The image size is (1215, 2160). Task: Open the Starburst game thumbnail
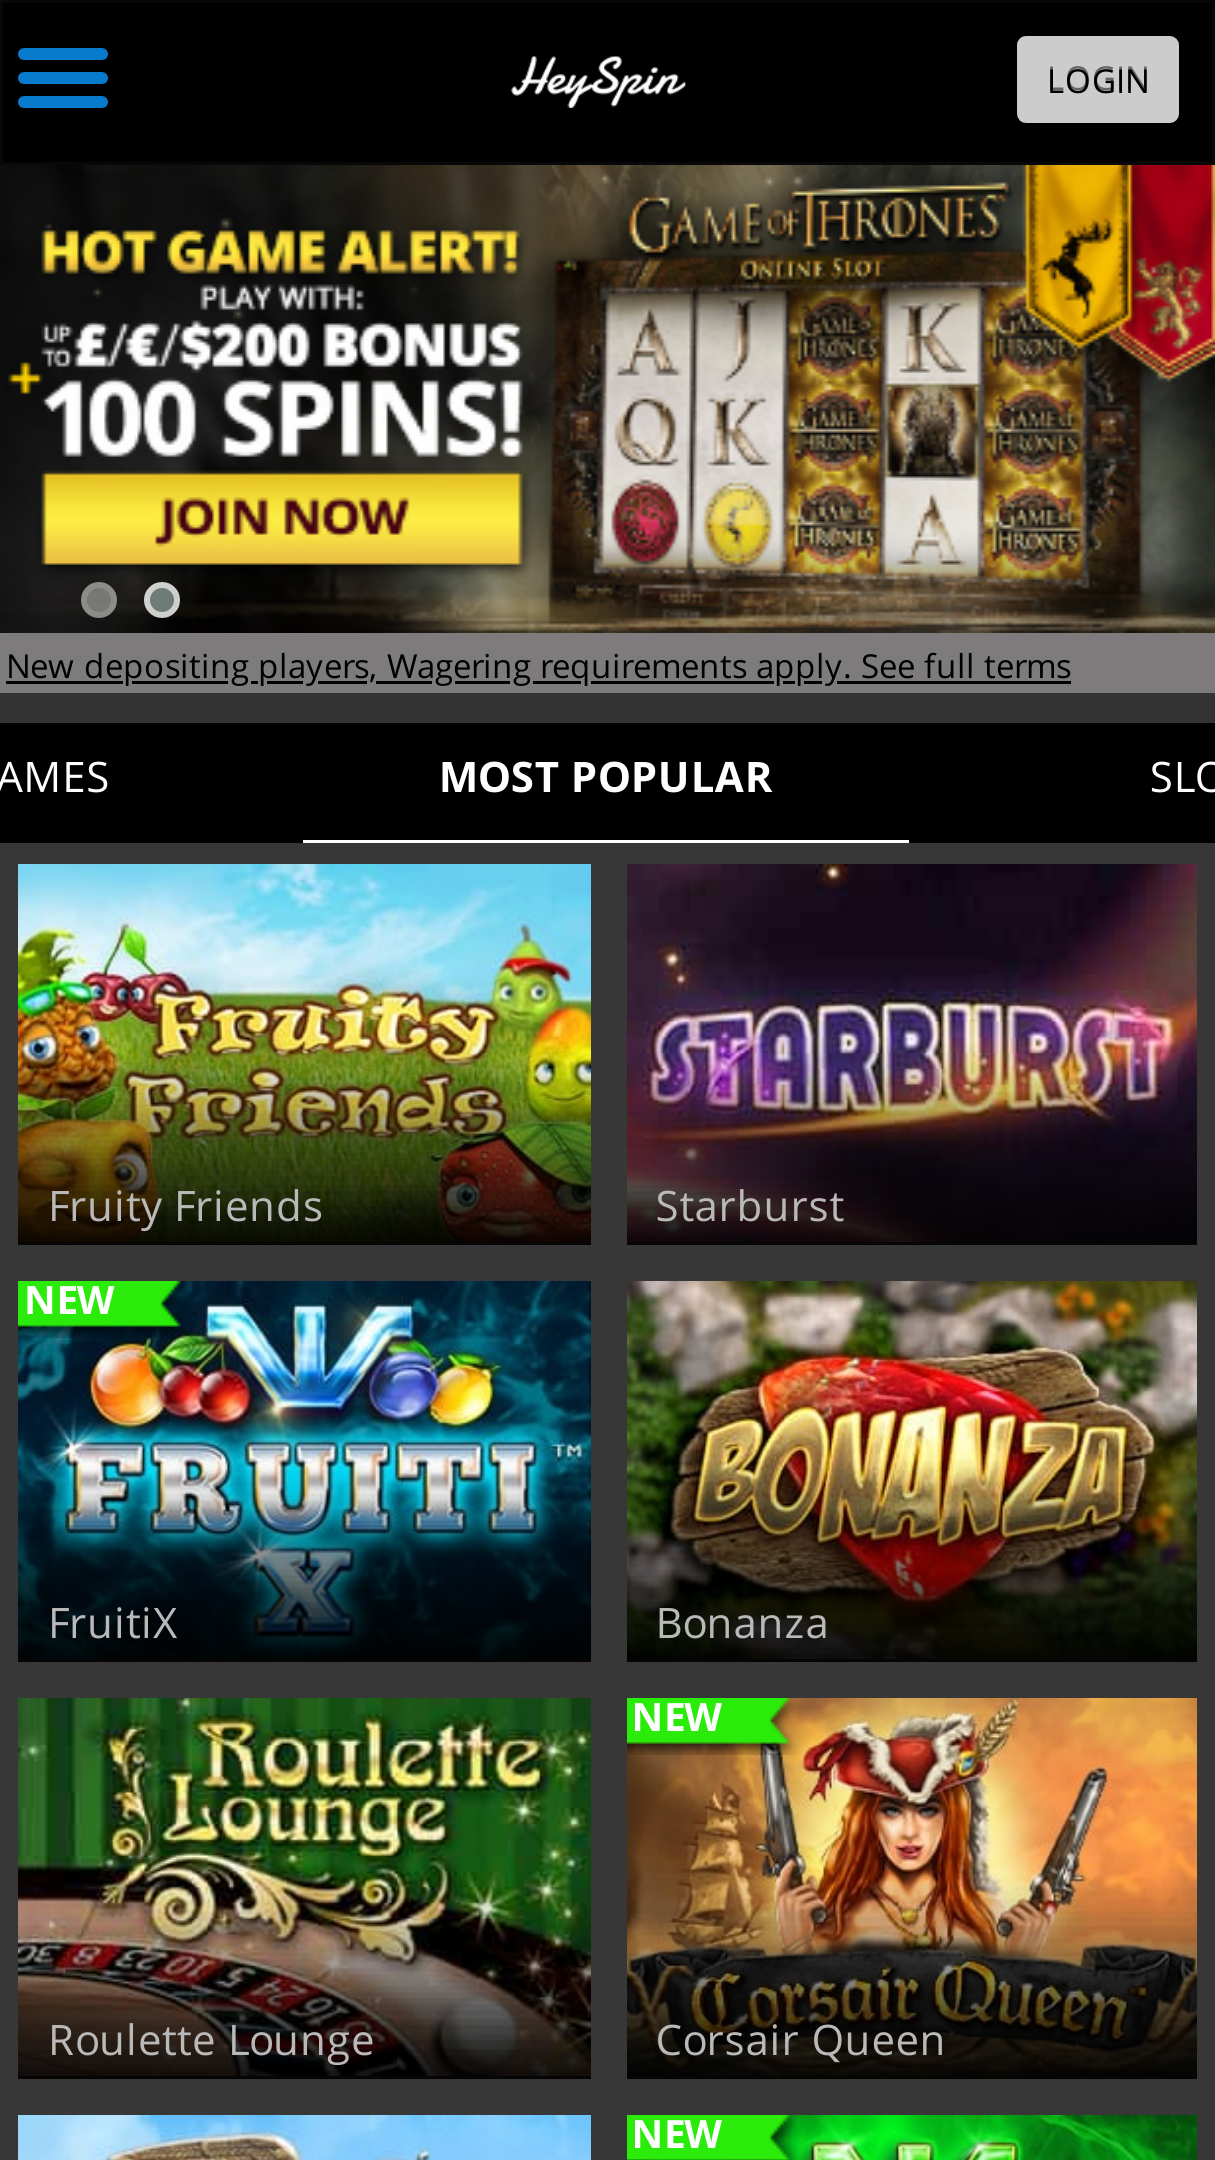911,1054
